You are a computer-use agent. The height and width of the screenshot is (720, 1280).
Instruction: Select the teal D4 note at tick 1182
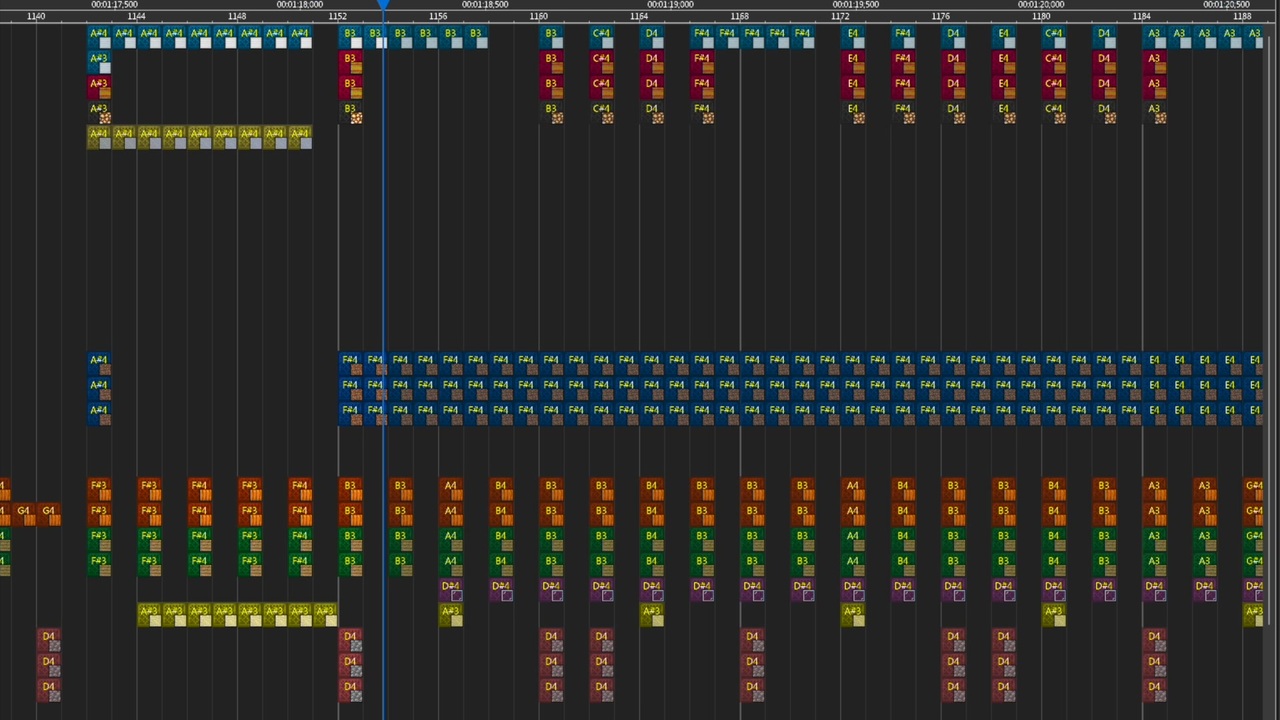pos(1104,38)
